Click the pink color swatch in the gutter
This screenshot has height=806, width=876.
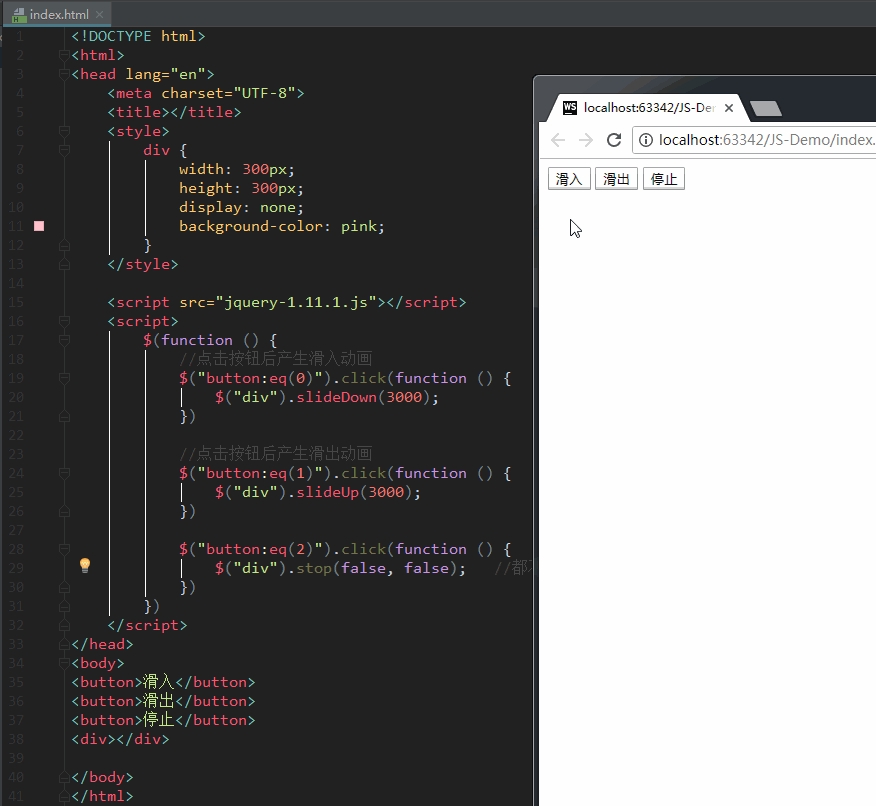[x=39, y=226]
